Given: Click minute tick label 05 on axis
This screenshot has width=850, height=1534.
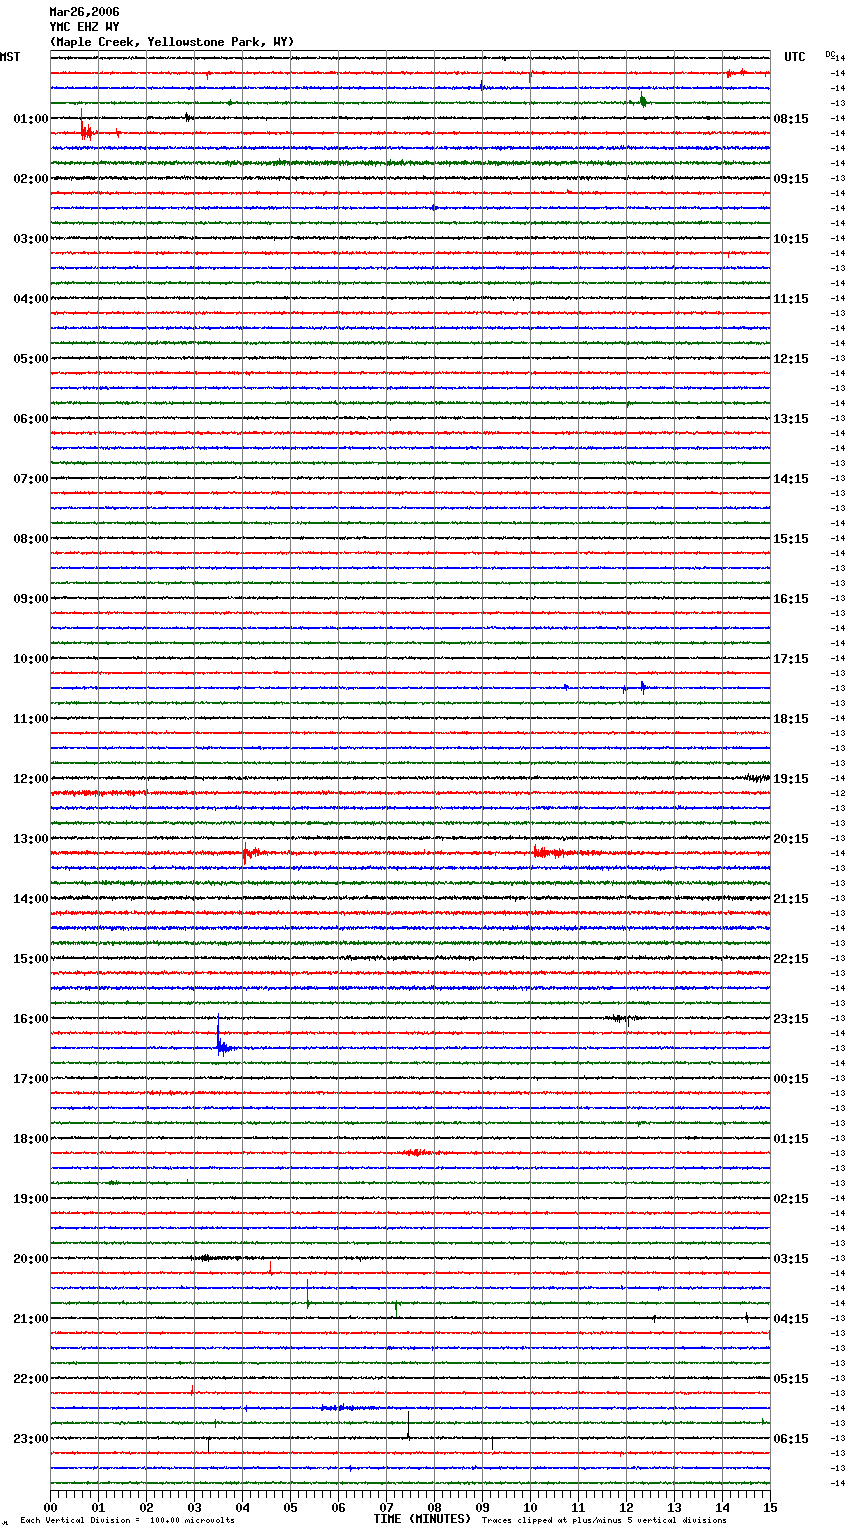Looking at the screenshot, I should [290, 1508].
